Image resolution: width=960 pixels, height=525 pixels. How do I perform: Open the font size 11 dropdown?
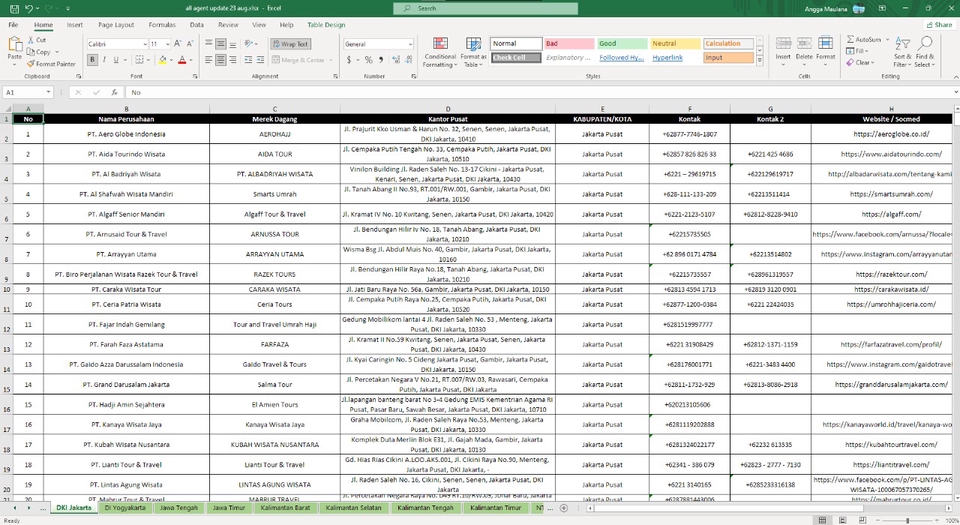[x=167, y=44]
